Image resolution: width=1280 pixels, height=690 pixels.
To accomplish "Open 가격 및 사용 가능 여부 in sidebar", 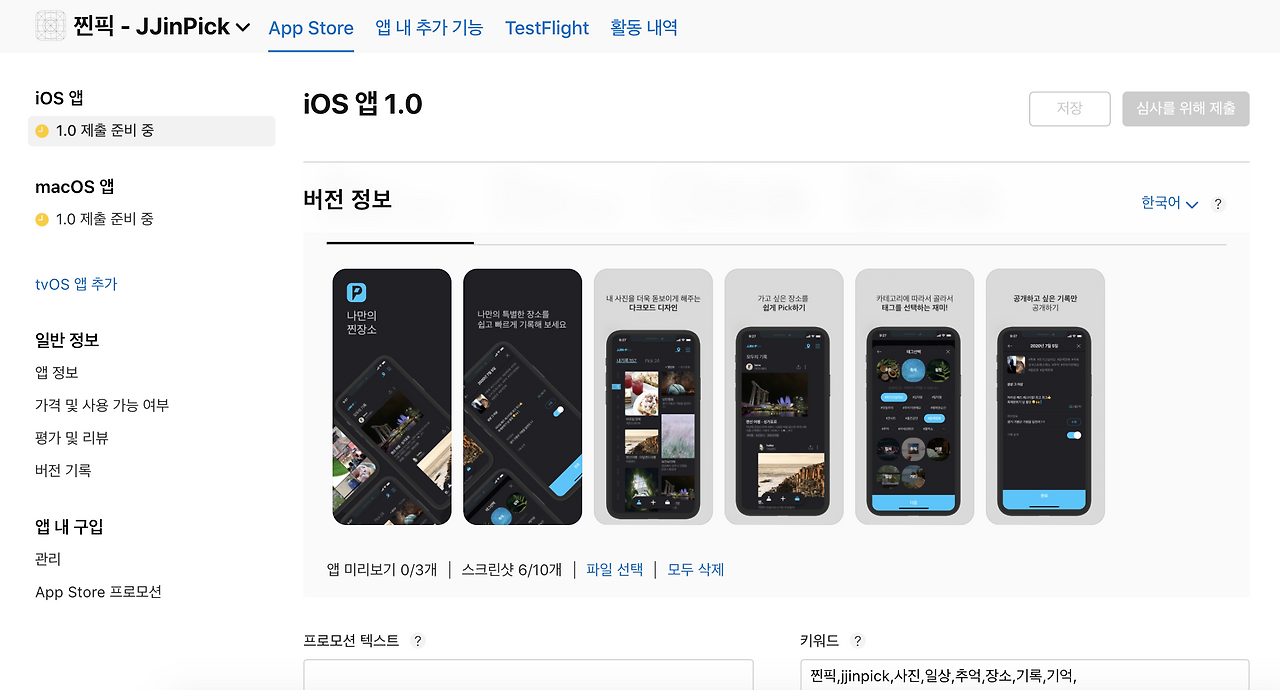I will (102, 405).
